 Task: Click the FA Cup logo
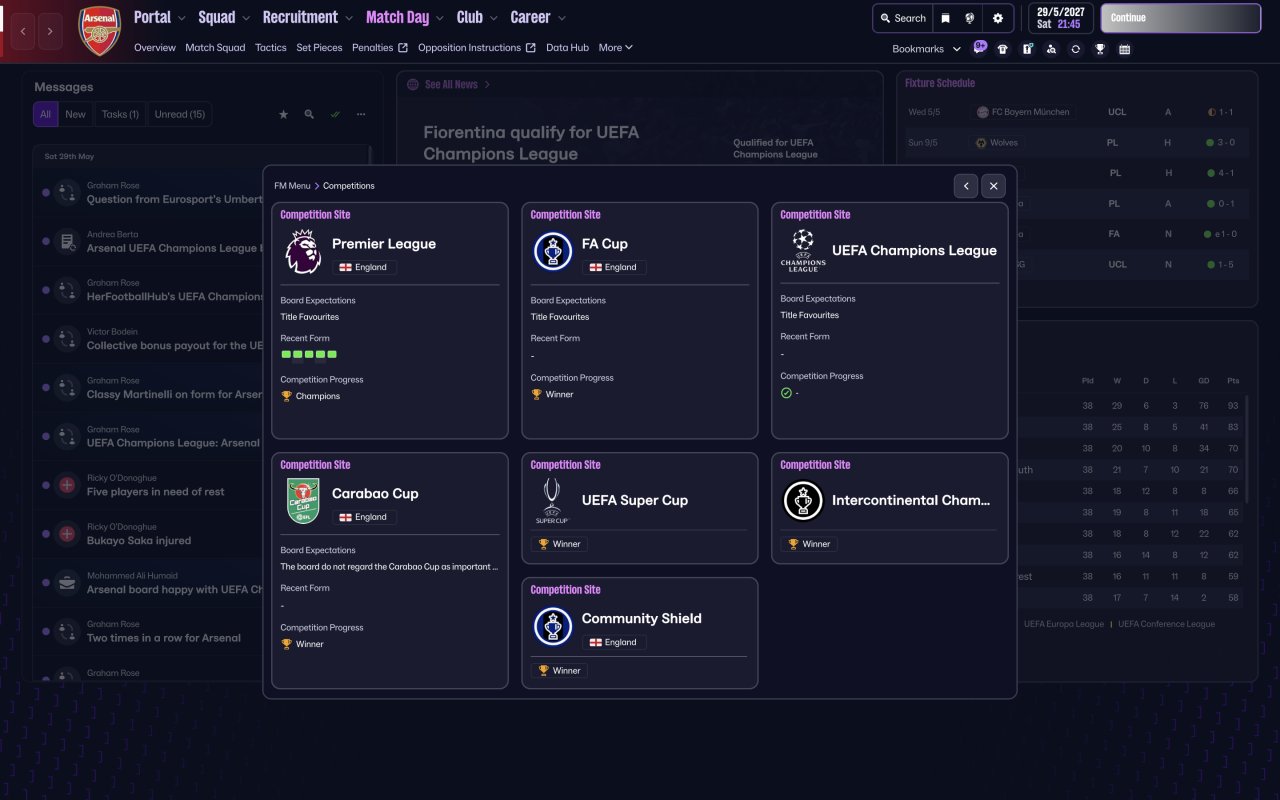point(553,251)
